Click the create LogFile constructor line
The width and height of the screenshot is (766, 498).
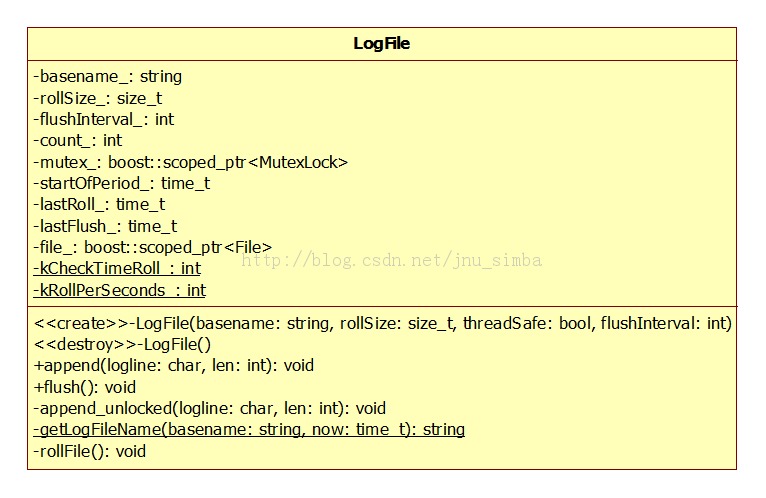click(382, 323)
